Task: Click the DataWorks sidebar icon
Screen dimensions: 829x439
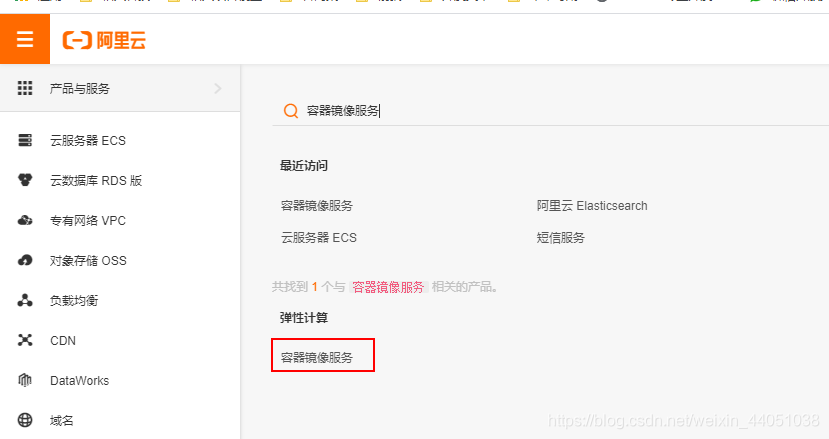Action: [25, 380]
